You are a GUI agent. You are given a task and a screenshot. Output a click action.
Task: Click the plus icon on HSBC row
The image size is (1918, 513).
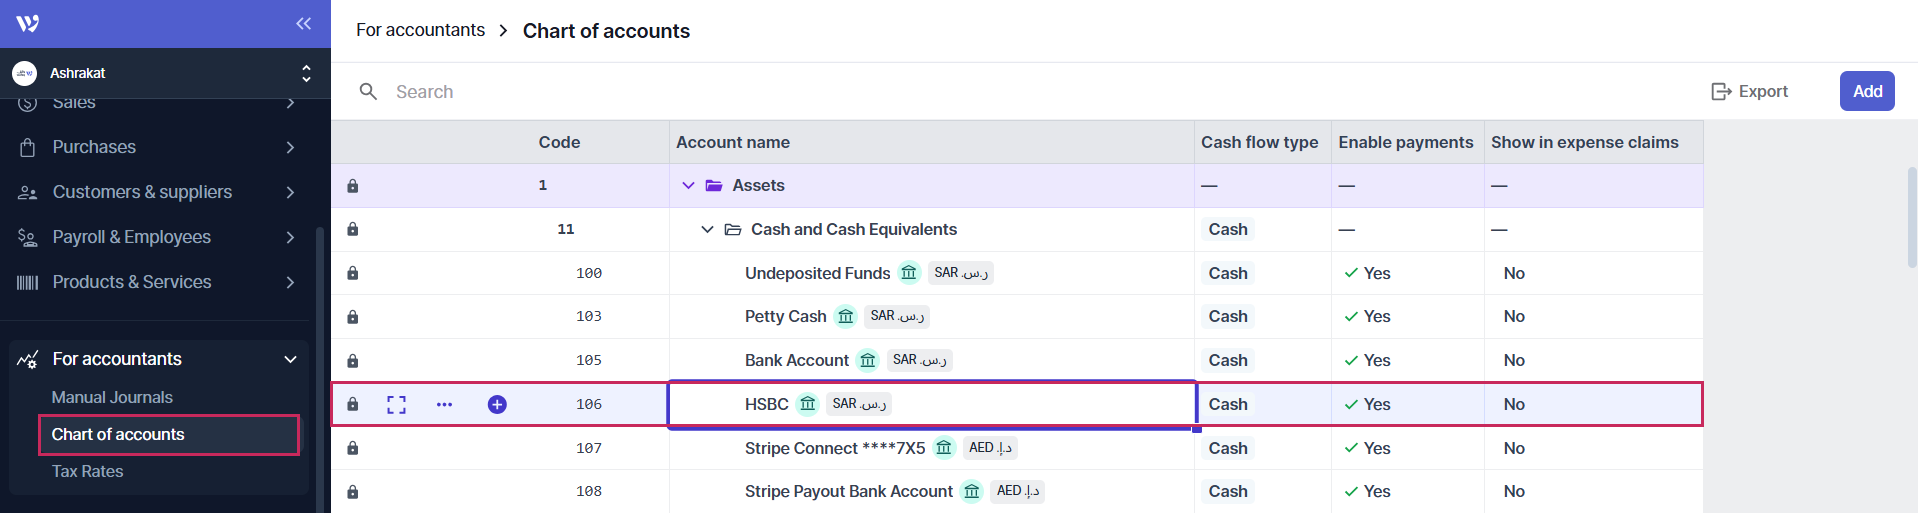[x=497, y=404]
